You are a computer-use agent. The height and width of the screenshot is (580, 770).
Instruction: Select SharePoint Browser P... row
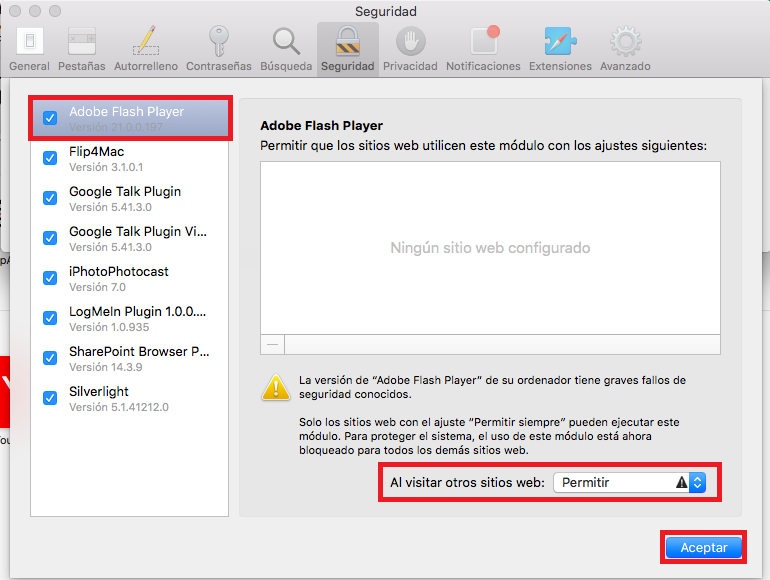tap(130, 359)
